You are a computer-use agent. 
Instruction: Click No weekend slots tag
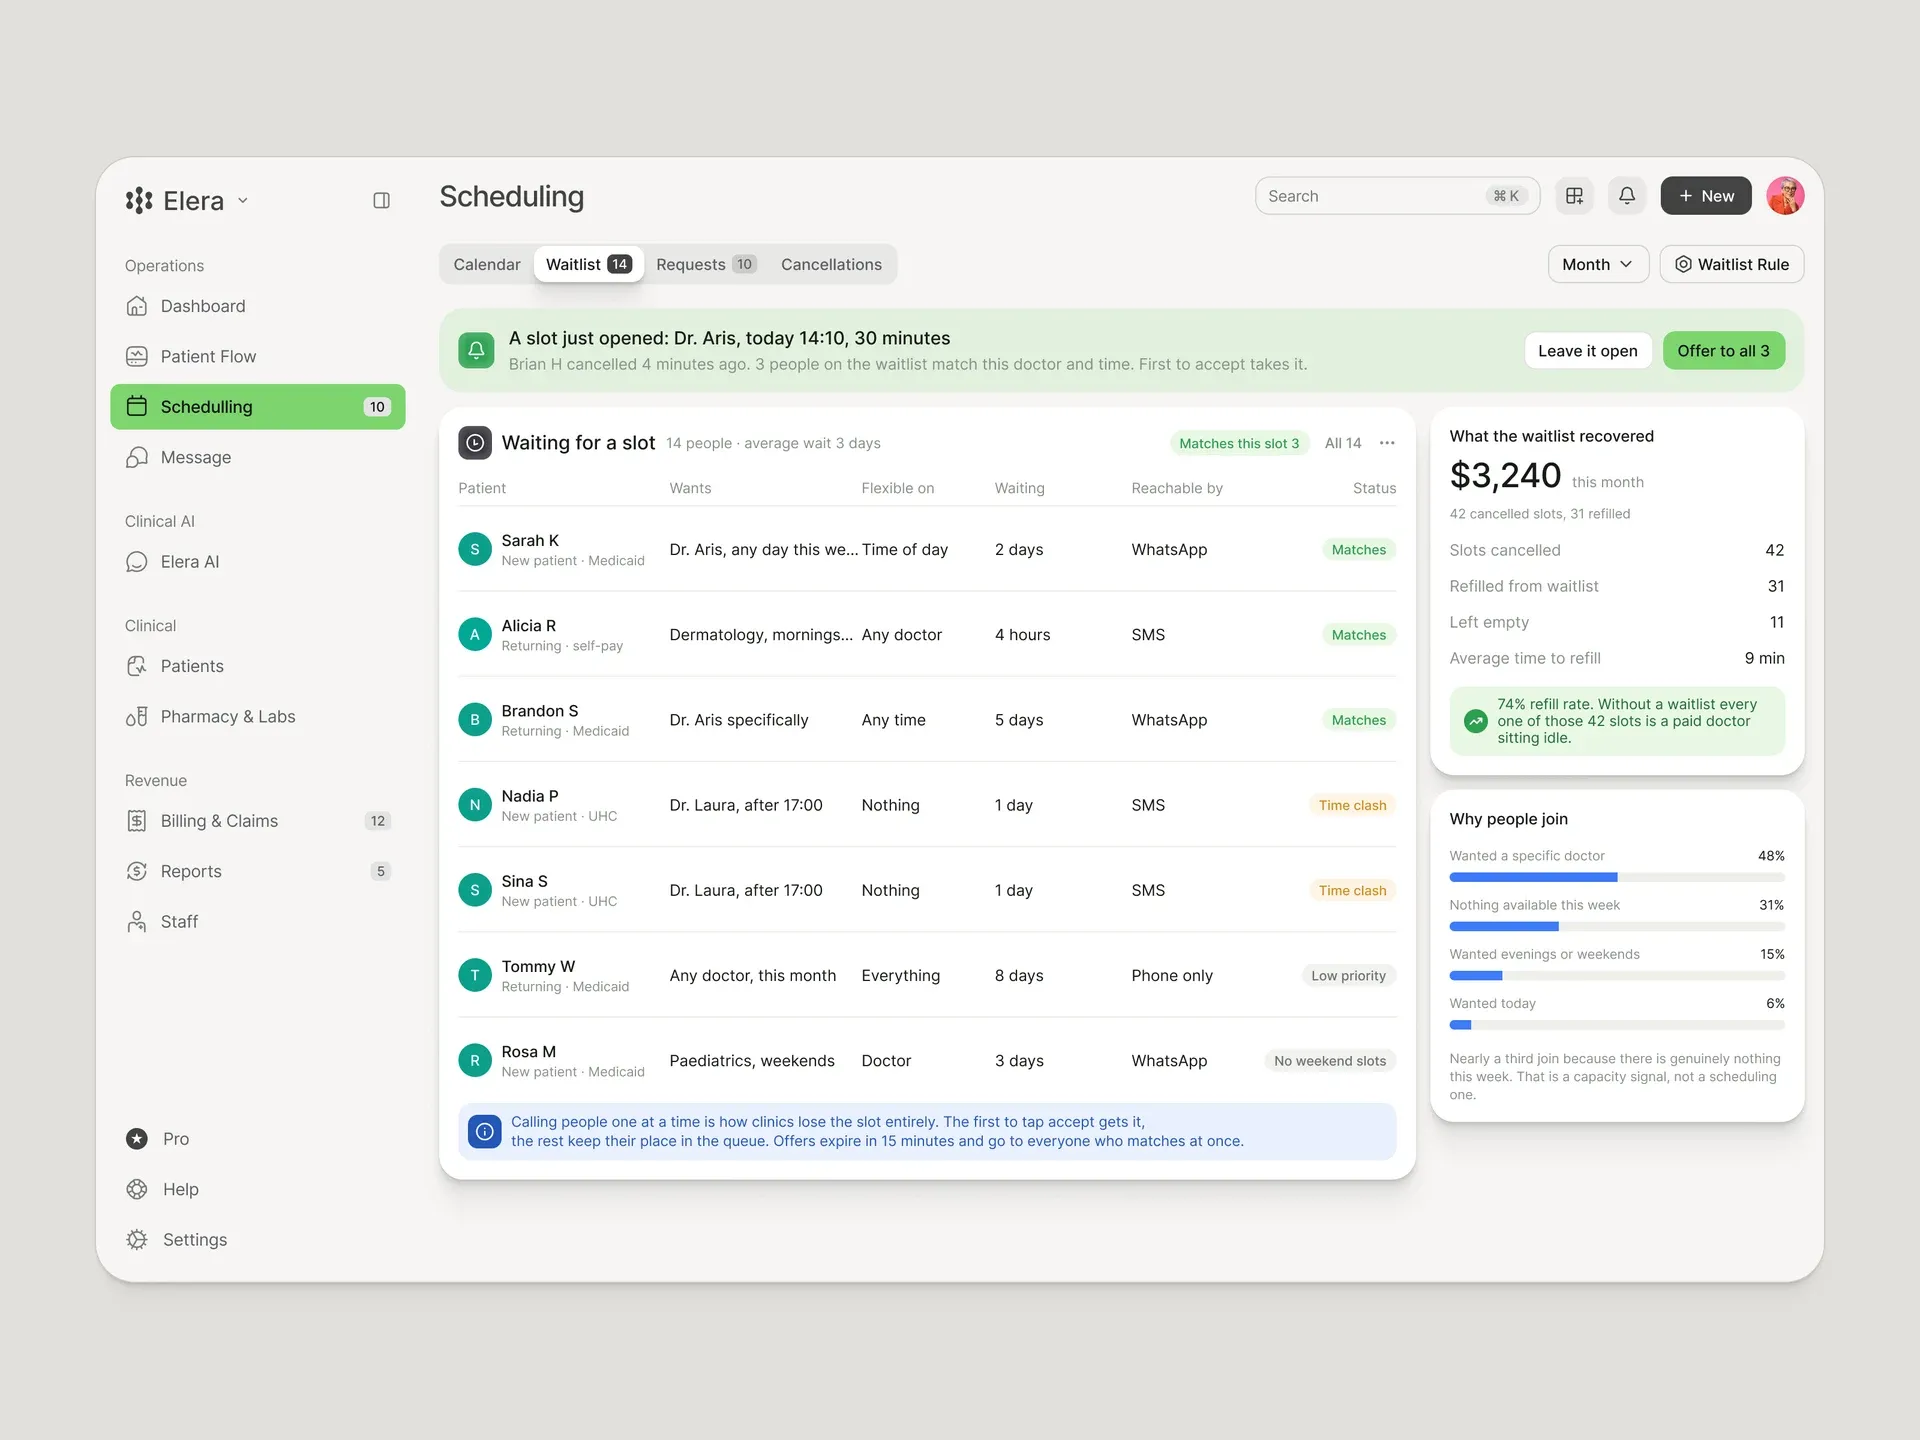click(1330, 1061)
